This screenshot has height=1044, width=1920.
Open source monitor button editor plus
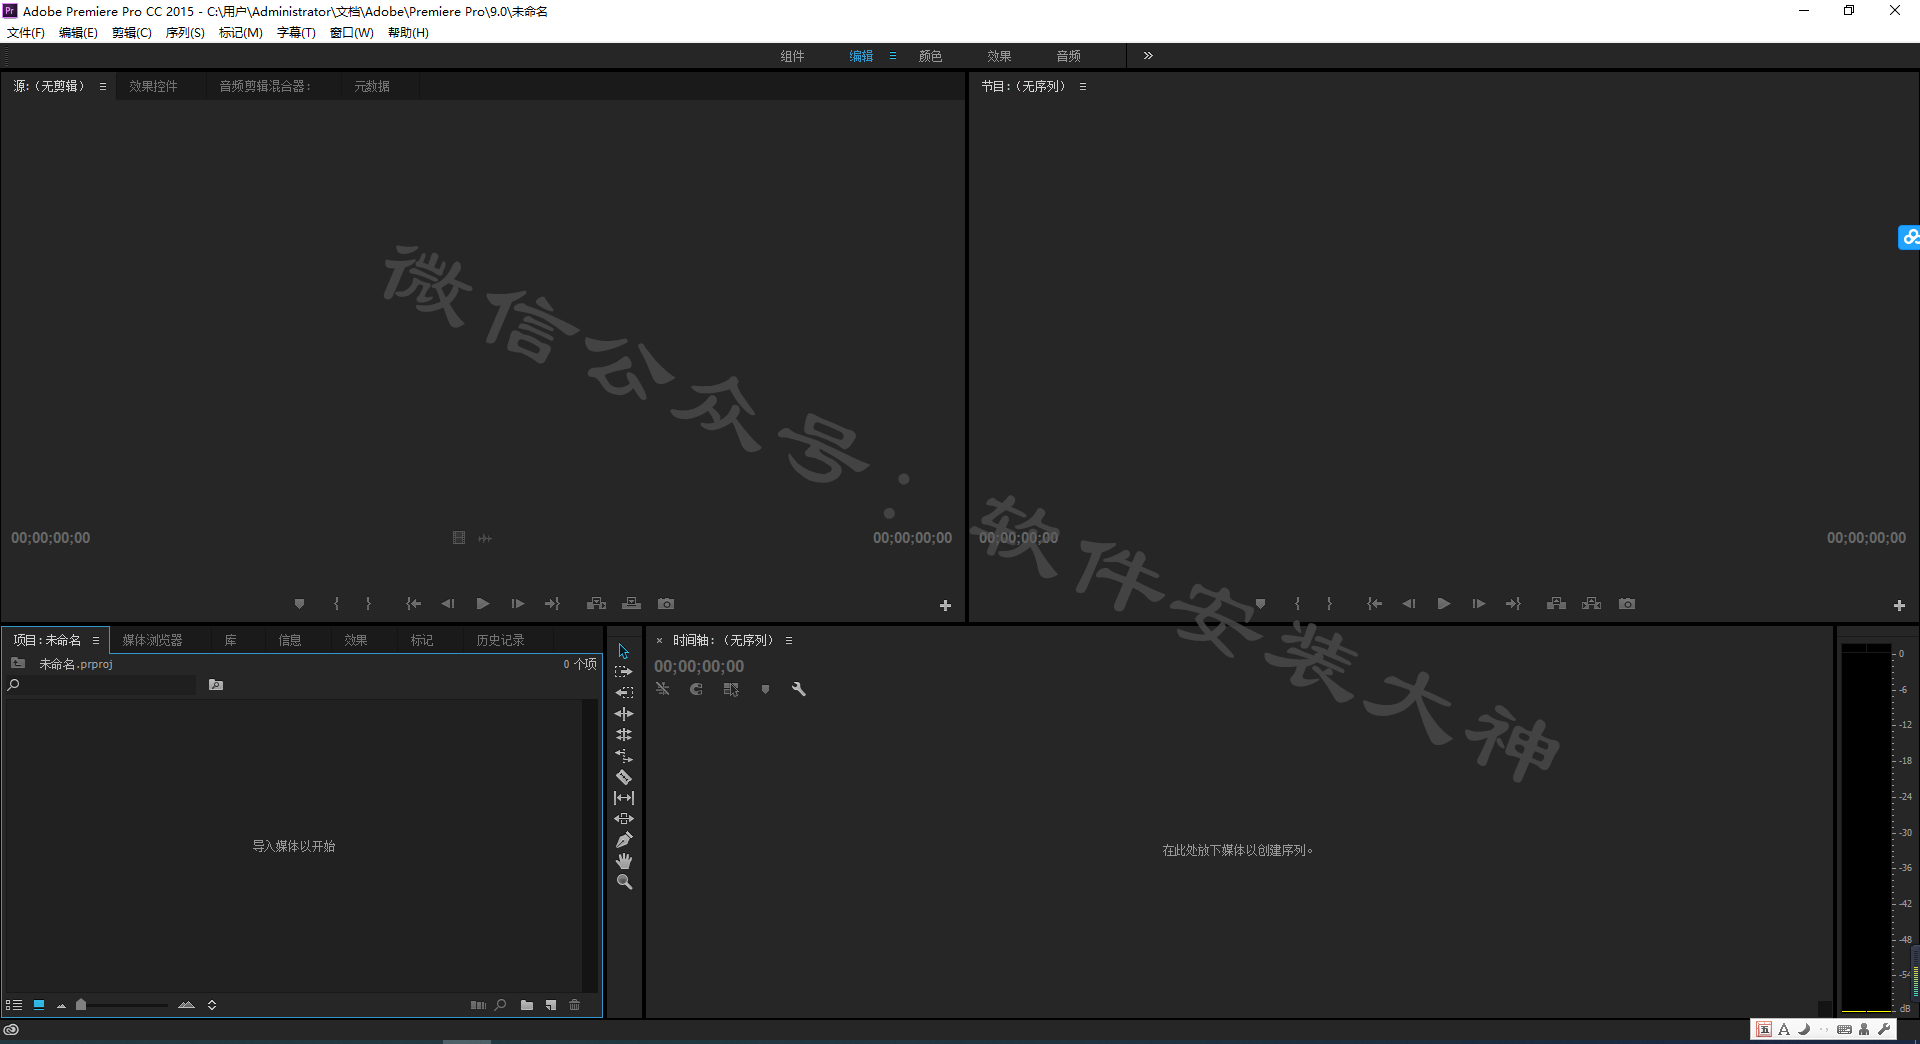pos(945,606)
